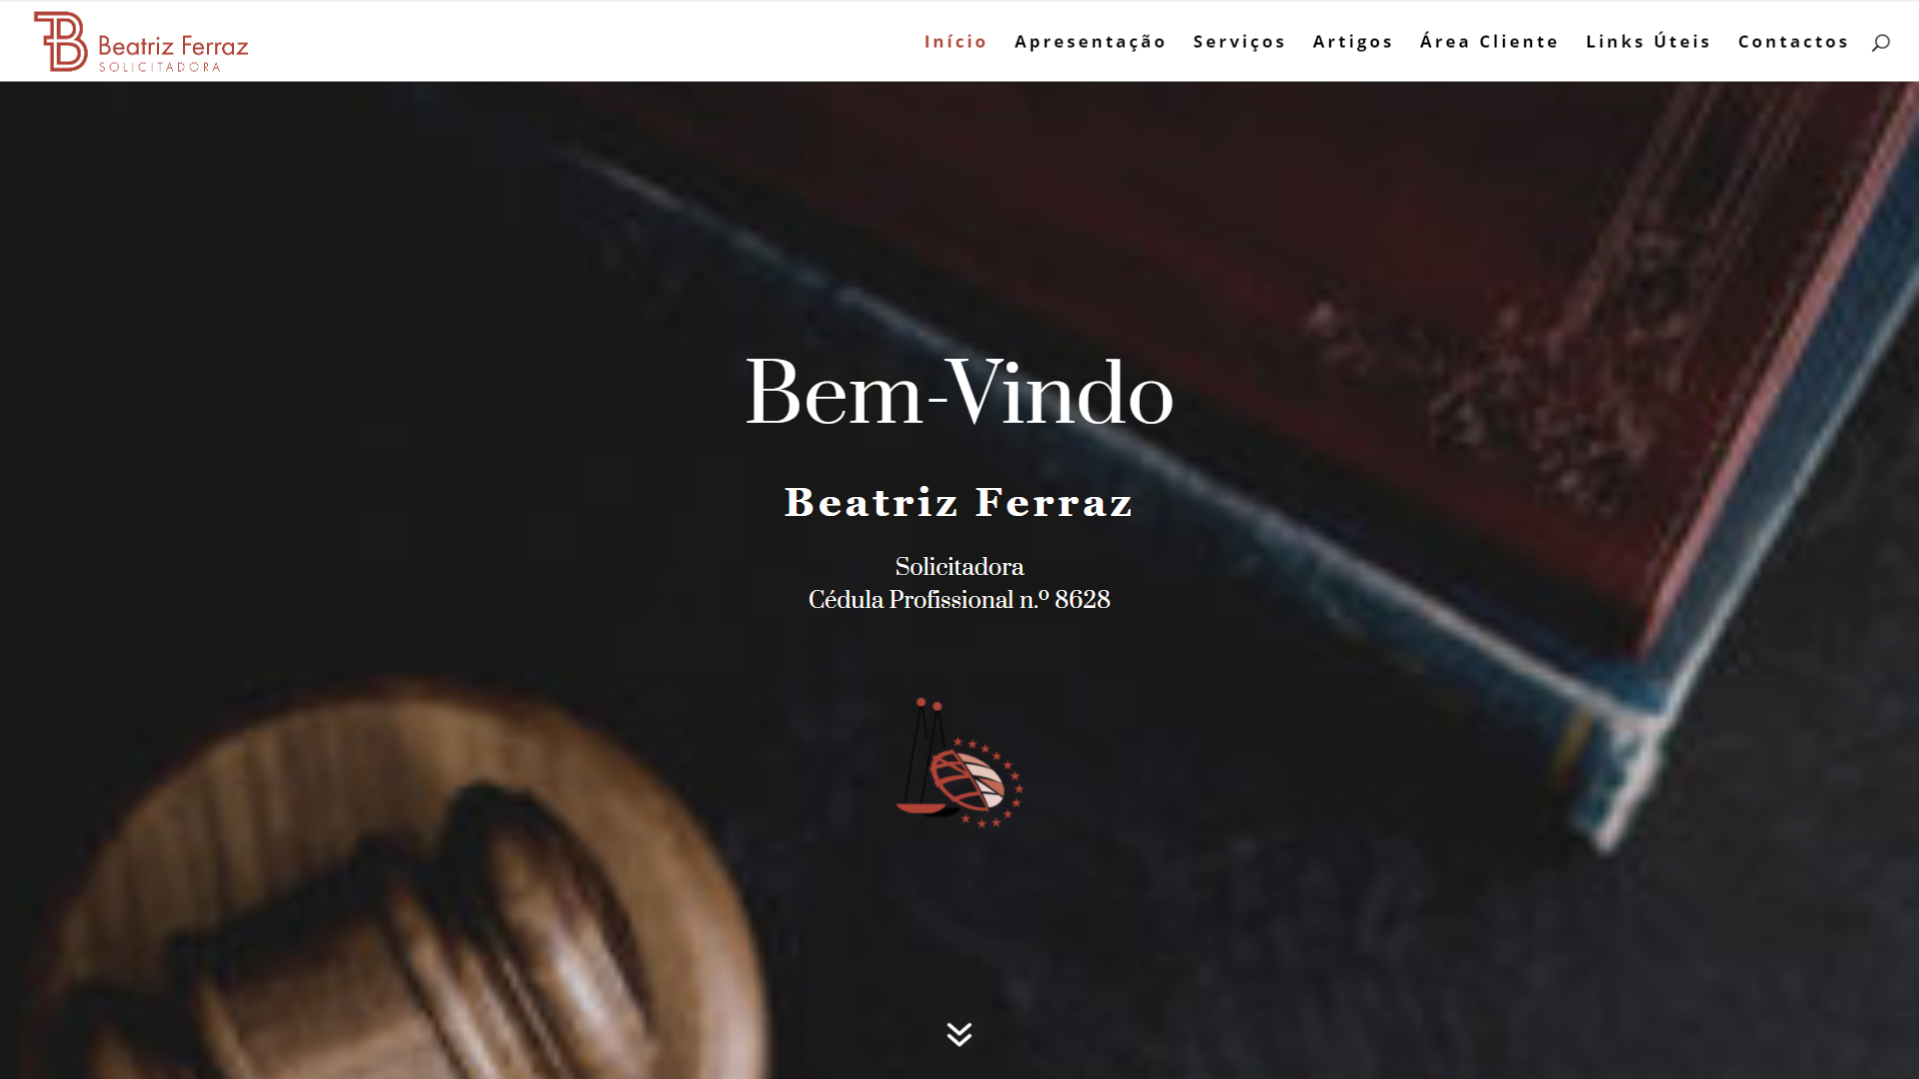Go to the Início menu item
The height and width of the screenshot is (1079, 1919).
955,41
